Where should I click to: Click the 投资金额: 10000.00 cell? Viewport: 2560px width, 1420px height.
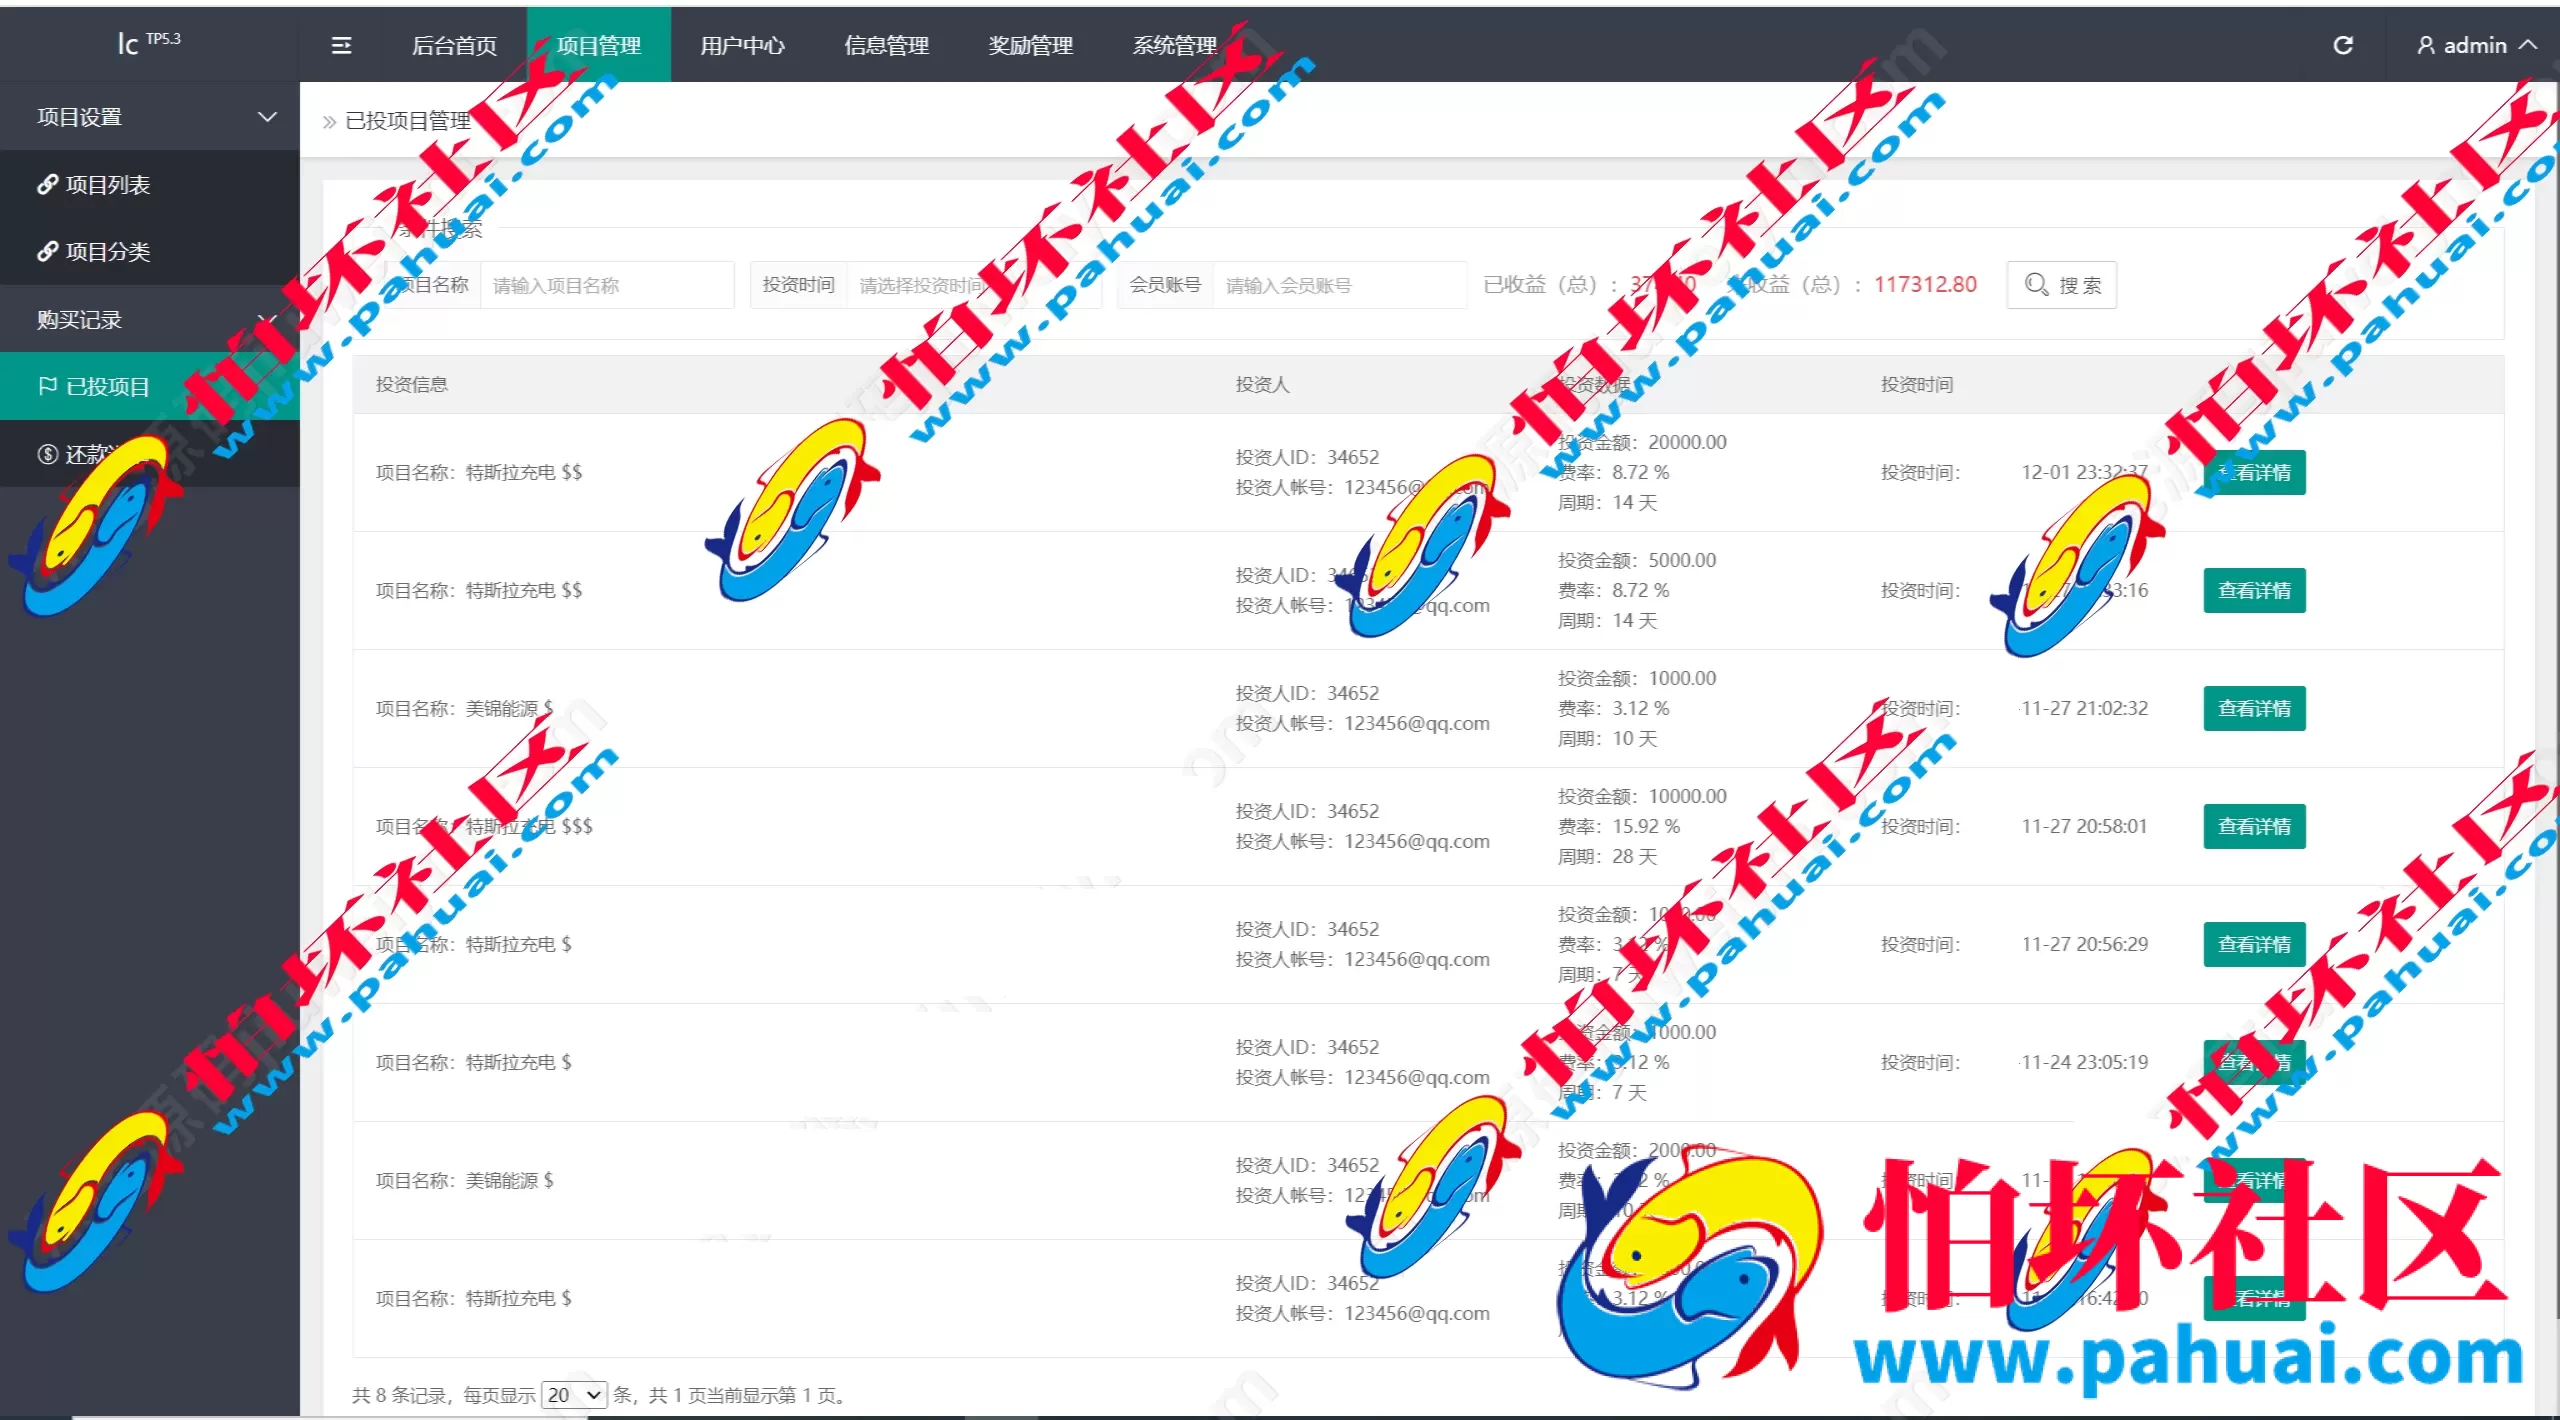click(x=1642, y=796)
